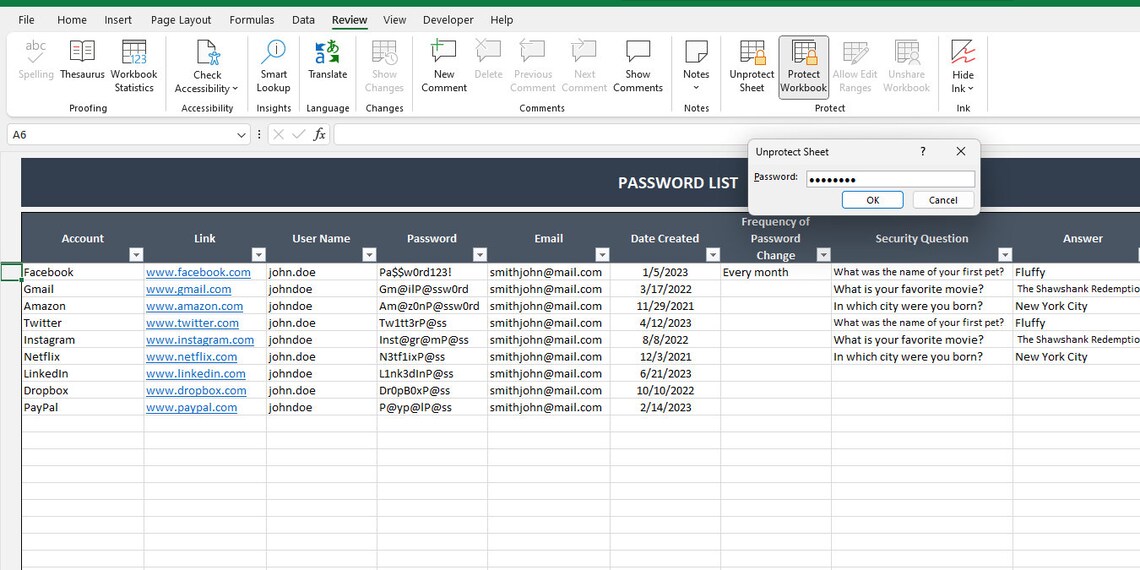Click Unprotect Sheet in ribbon
The height and width of the screenshot is (570, 1140).
752,66
